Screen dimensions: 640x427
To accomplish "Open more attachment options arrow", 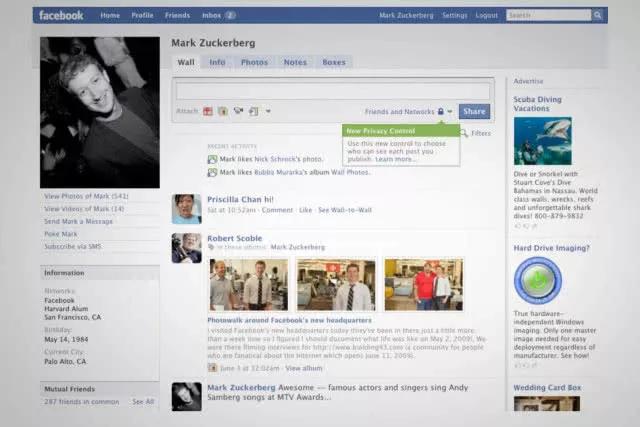I will (268, 111).
